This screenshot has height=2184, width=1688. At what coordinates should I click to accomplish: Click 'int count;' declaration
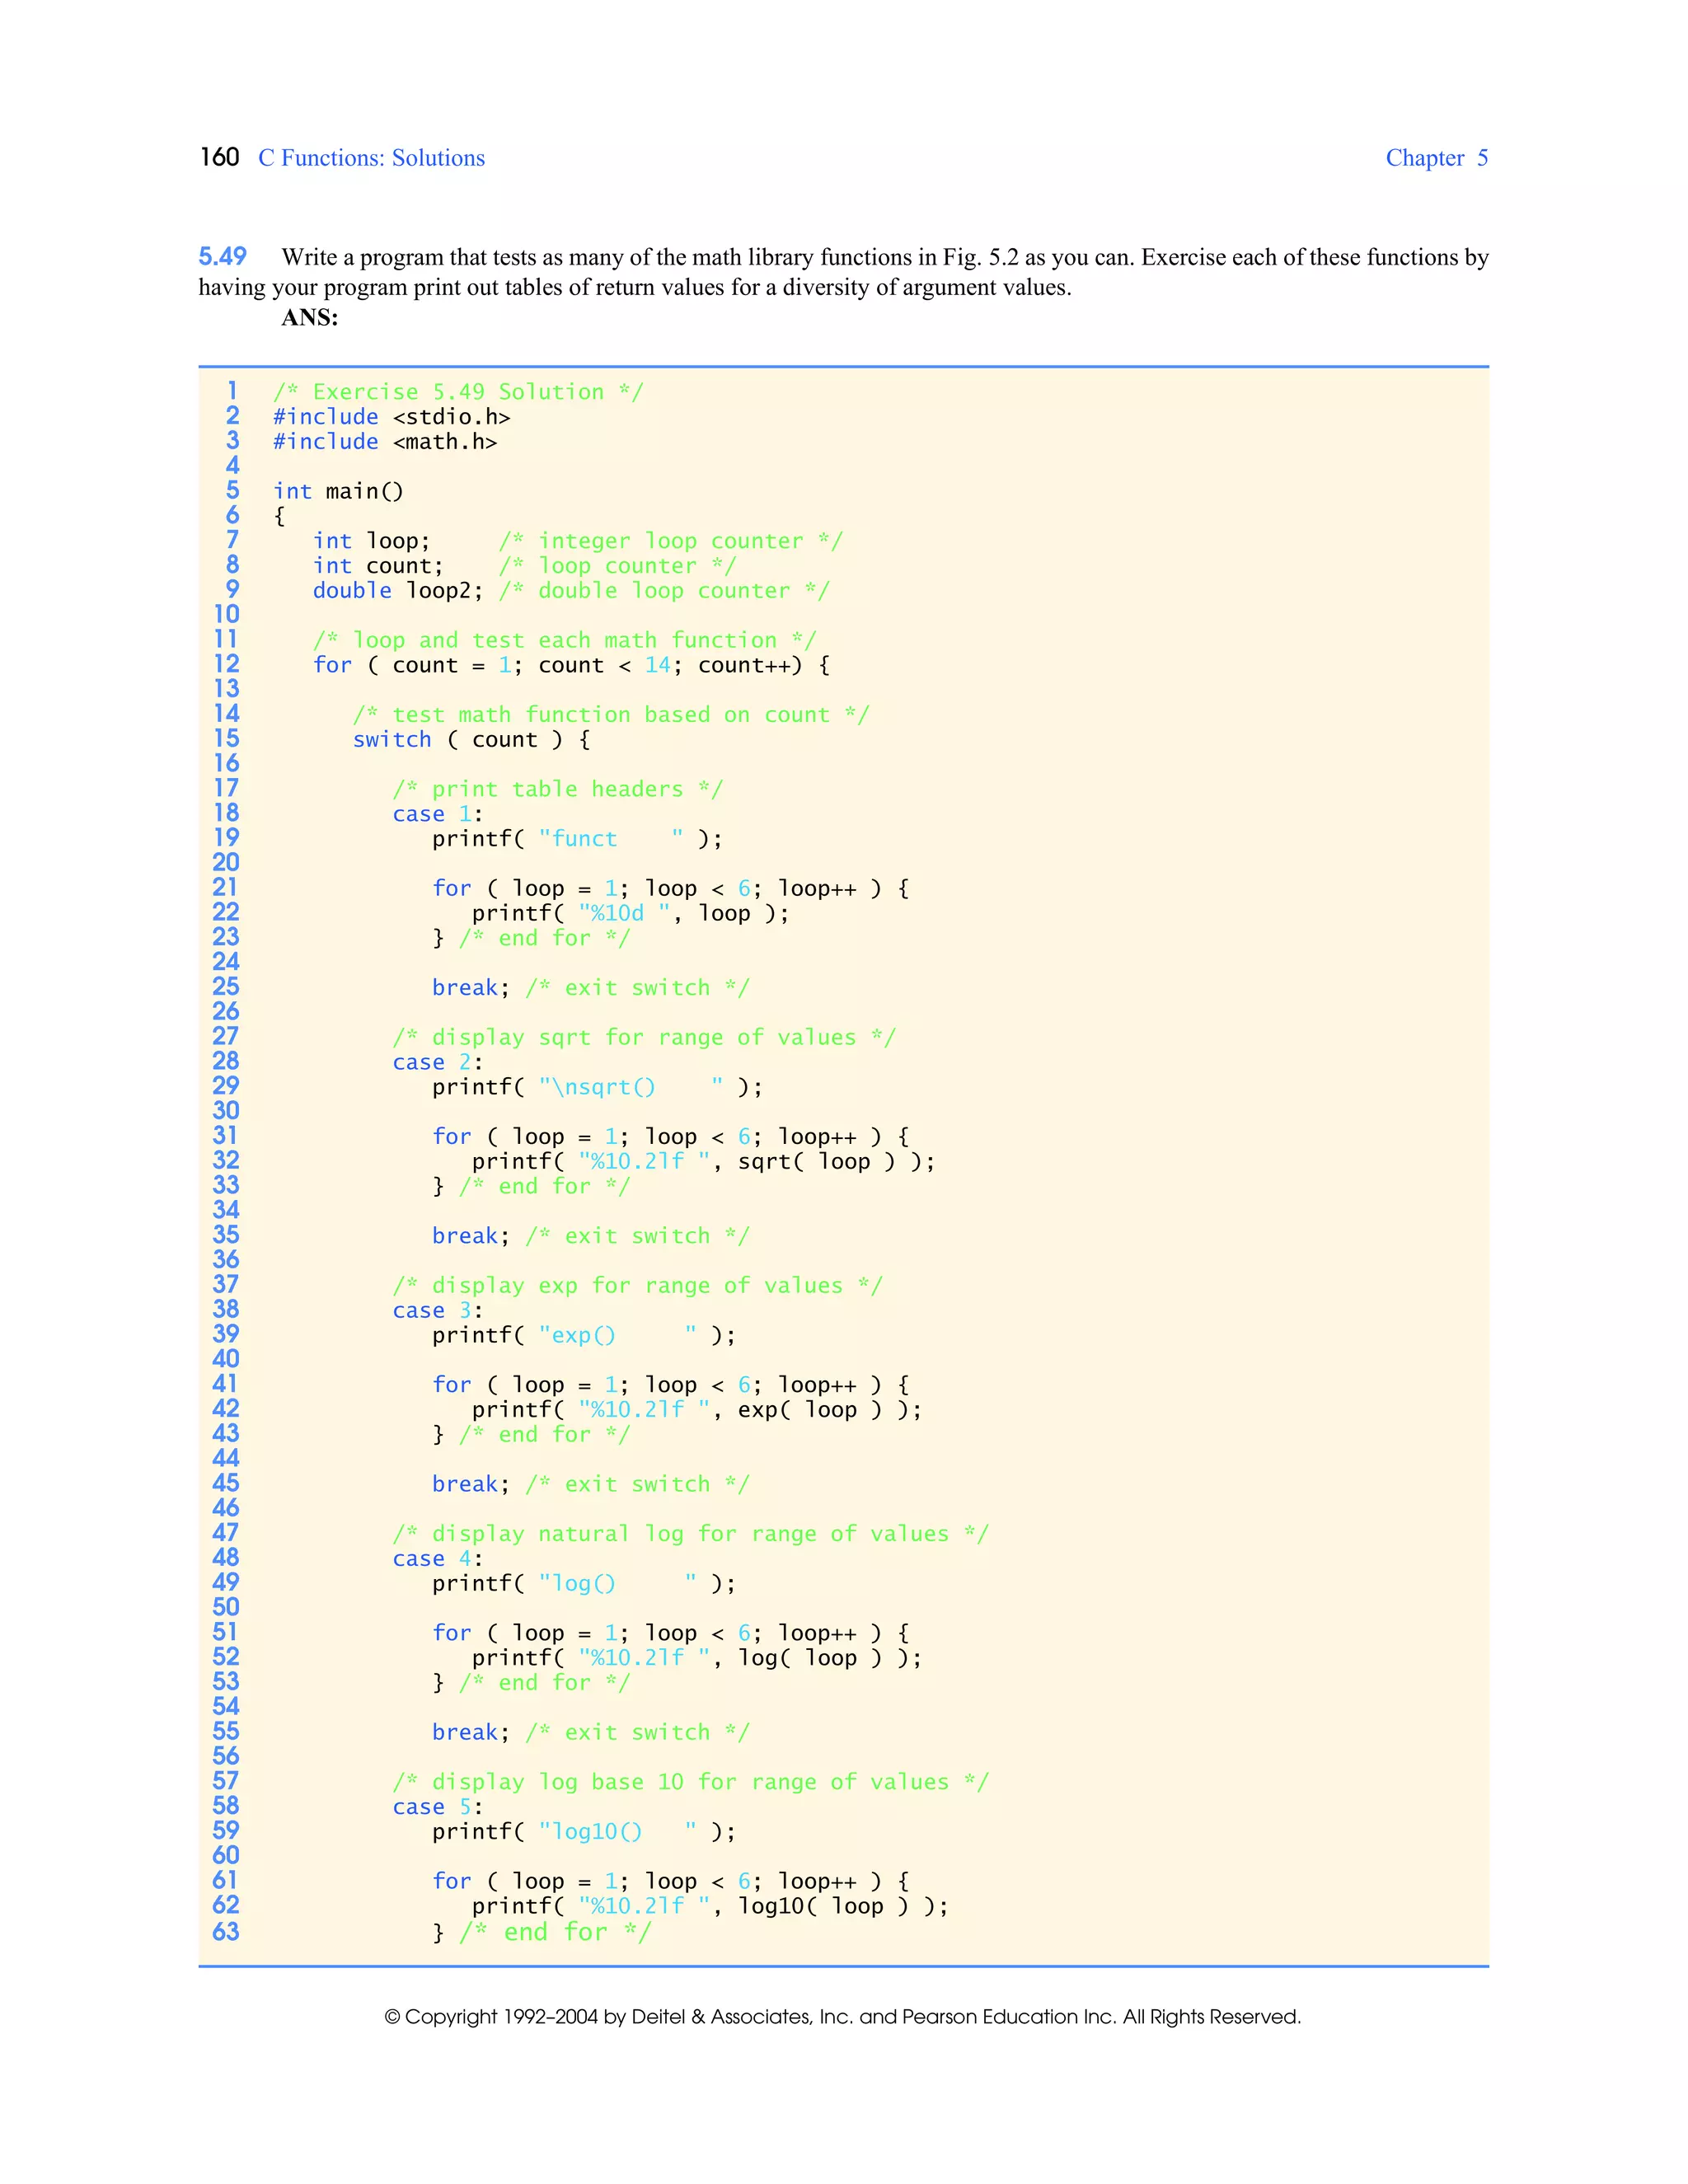377,566
